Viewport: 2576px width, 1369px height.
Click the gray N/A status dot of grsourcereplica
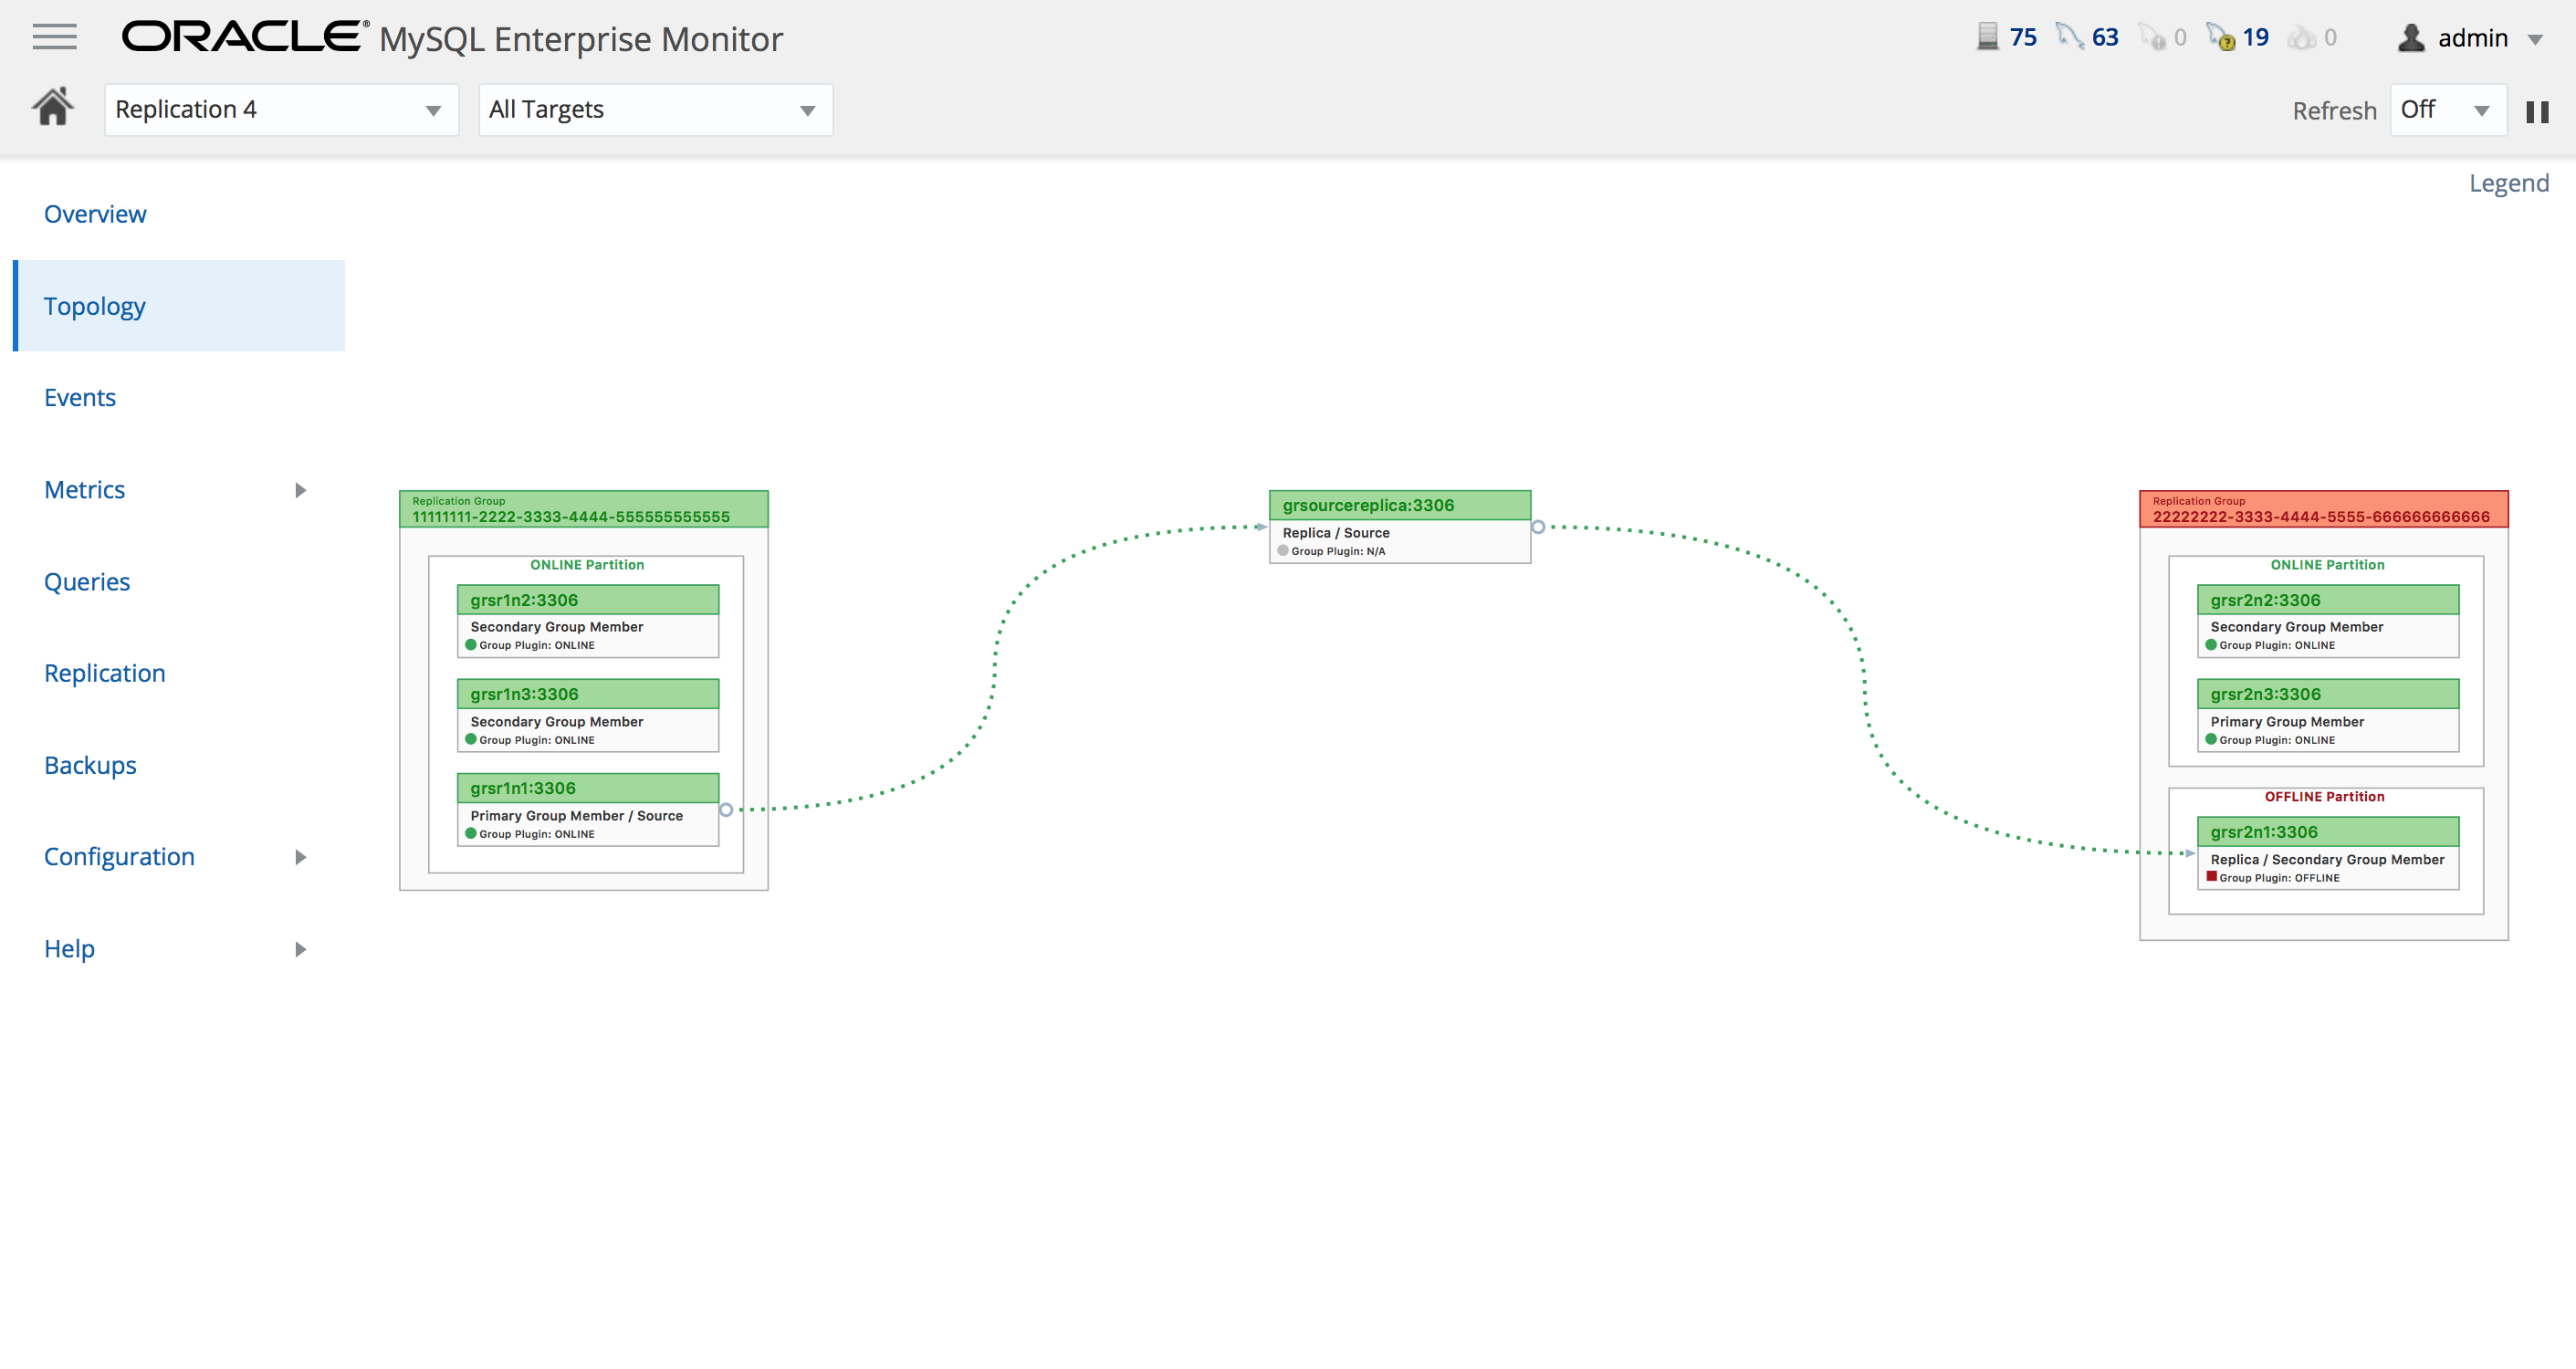[1283, 551]
